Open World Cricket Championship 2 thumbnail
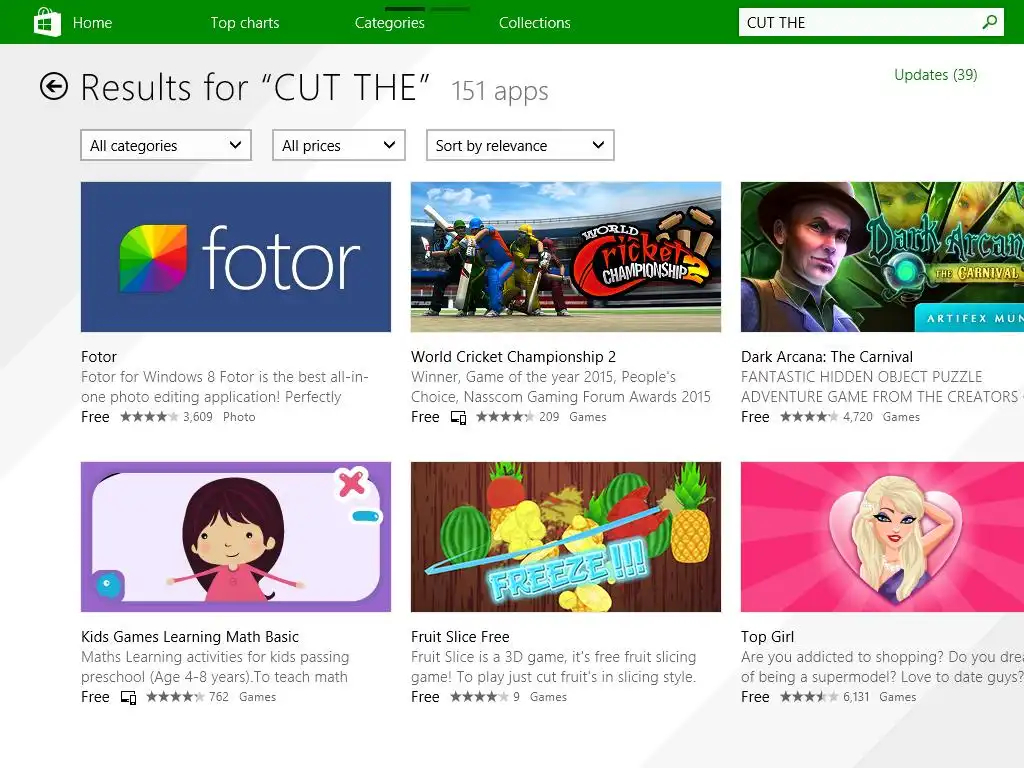 [566, 257]
